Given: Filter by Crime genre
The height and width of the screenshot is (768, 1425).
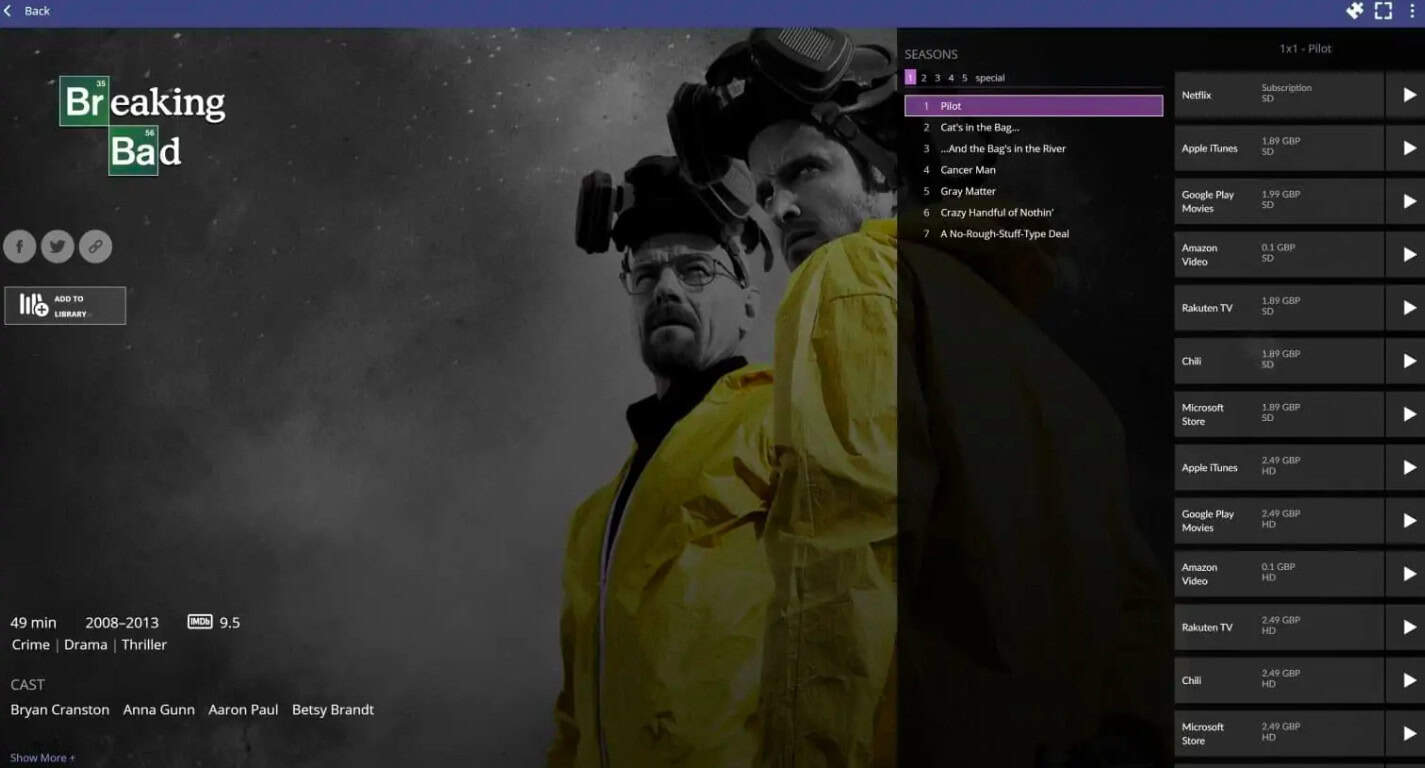Looking at the screenshot, I should [31, 645].
